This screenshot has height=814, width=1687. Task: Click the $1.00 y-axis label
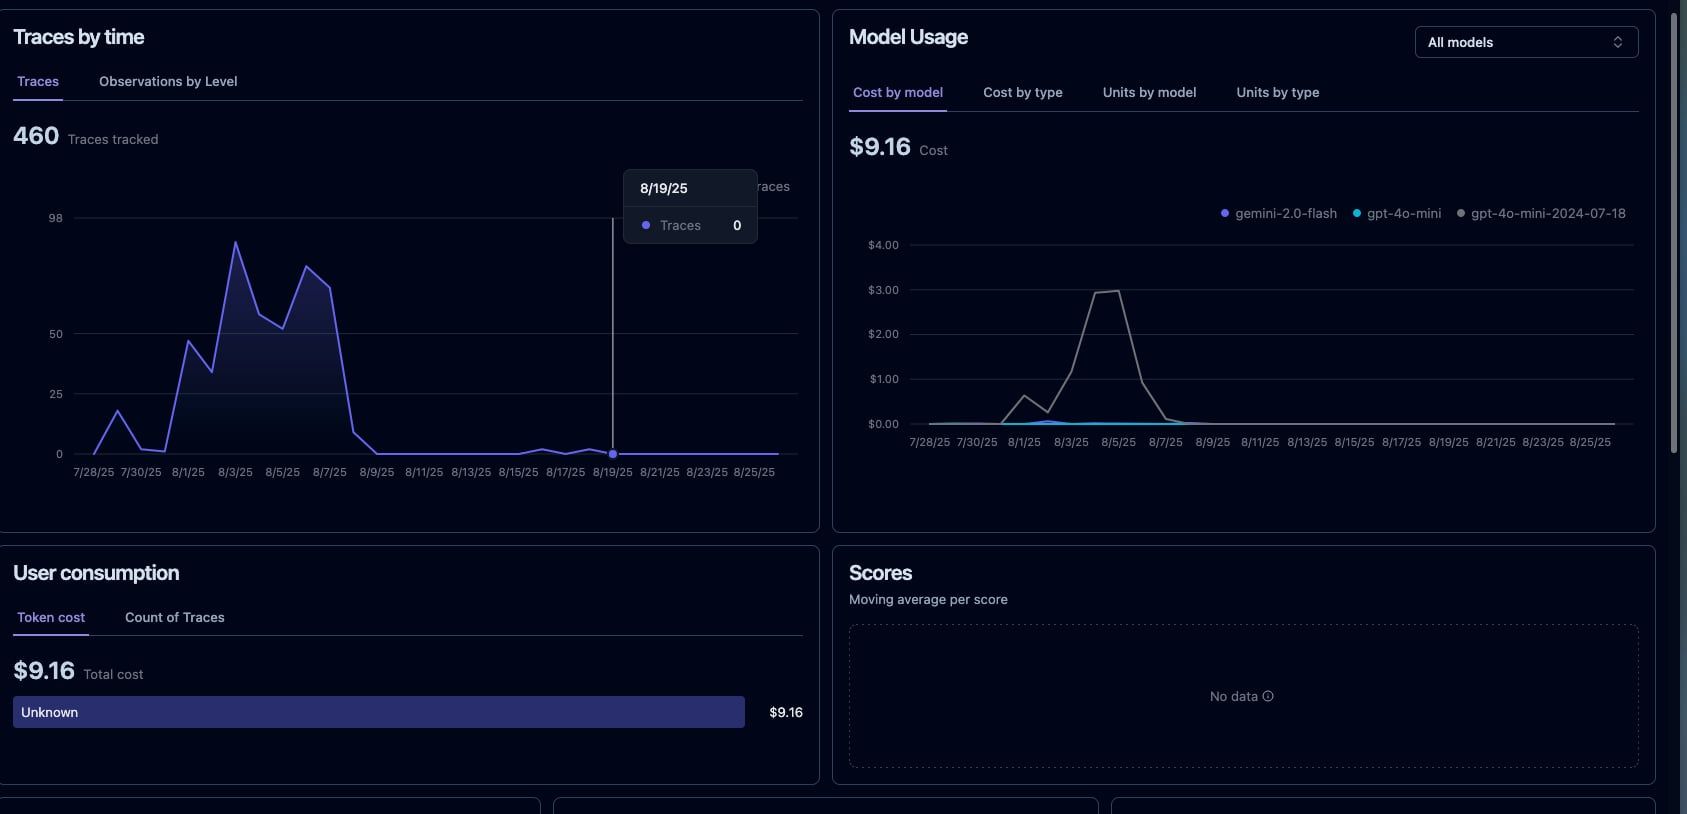[x=883, y=379]
